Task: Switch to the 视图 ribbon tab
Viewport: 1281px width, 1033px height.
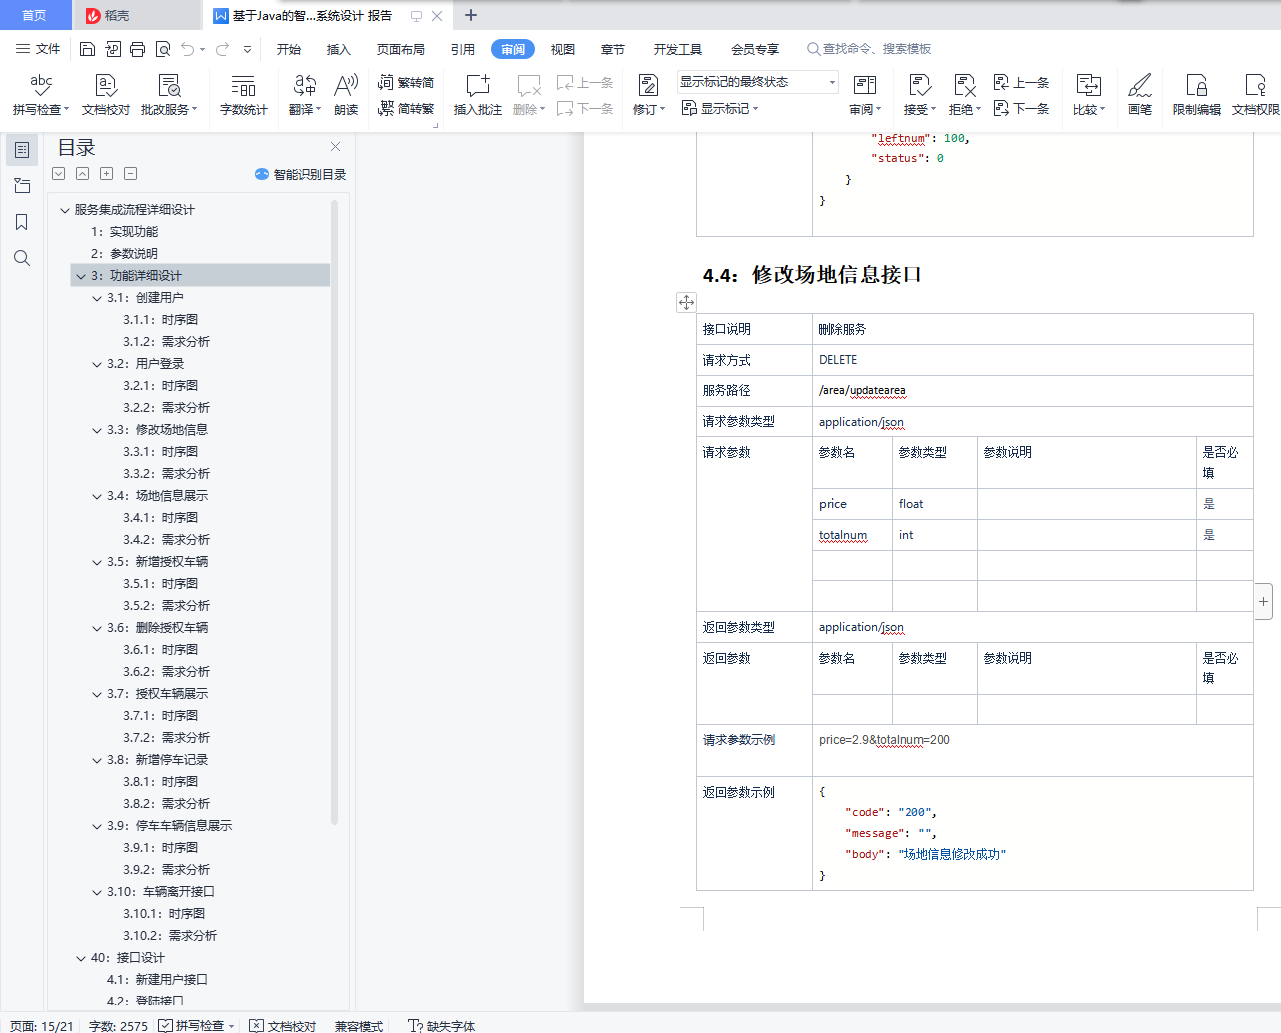Action: pyautogui.click(x=563, y=49)
